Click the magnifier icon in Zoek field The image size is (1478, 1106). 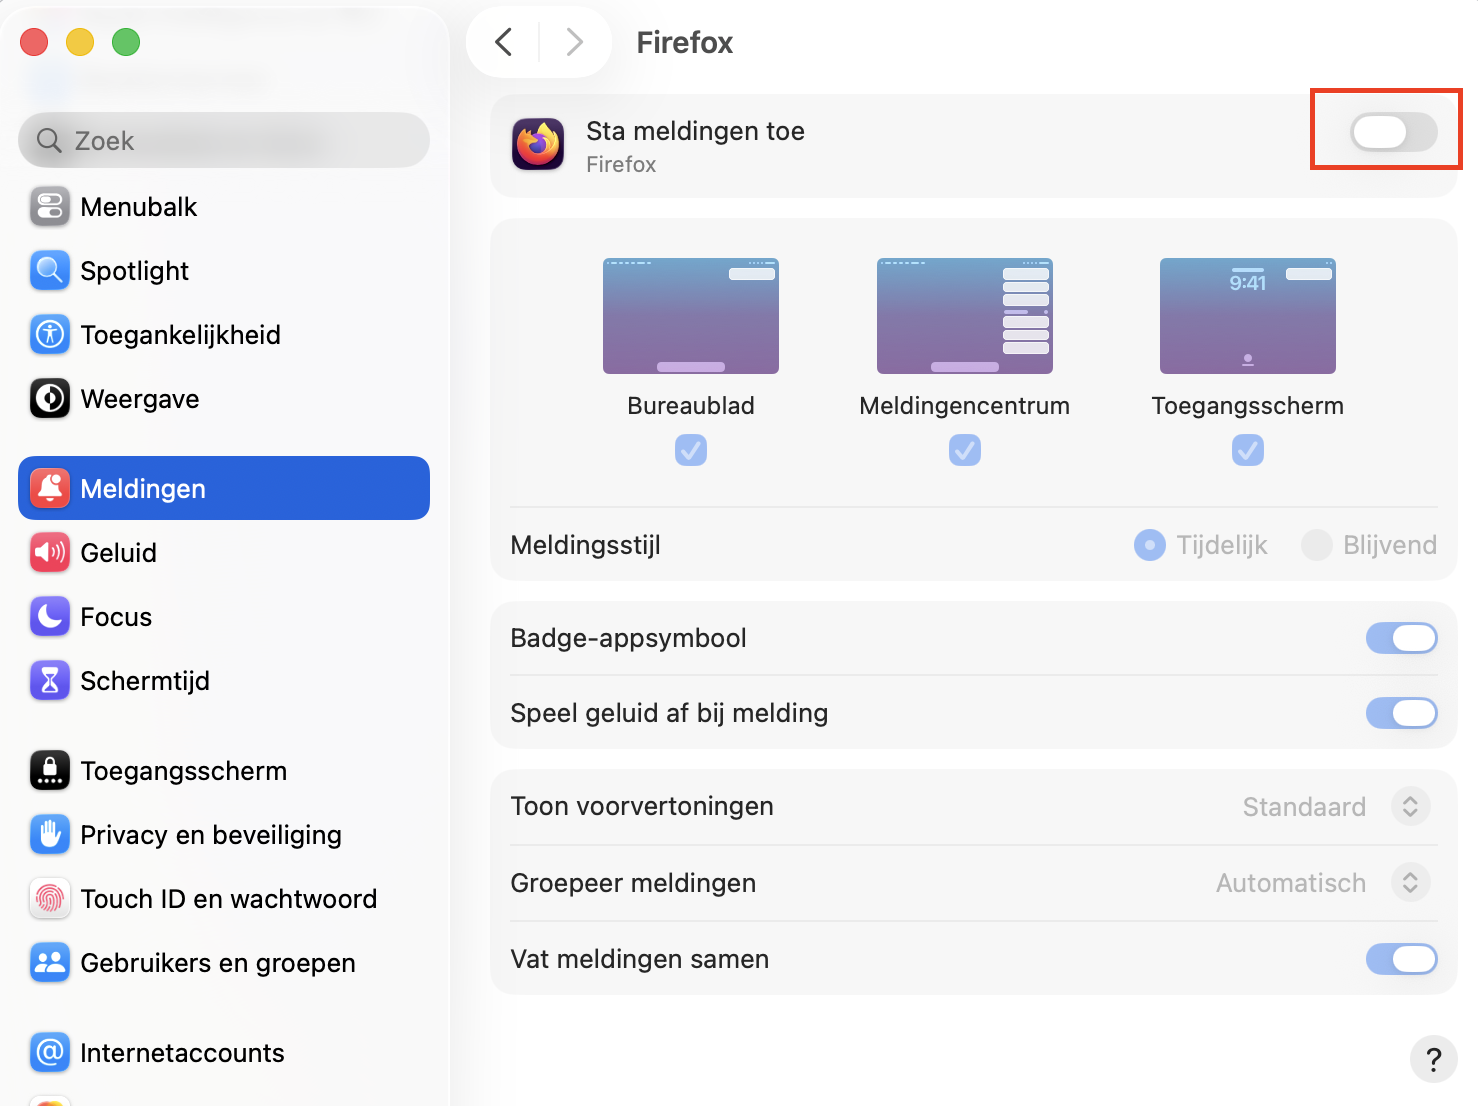49,141
